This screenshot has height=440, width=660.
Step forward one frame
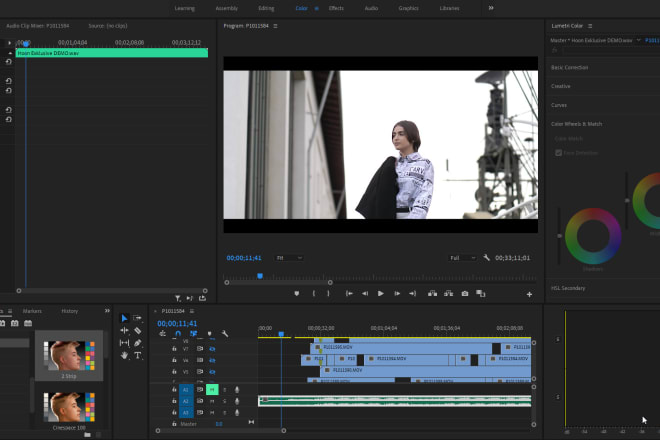click(397, 293)
